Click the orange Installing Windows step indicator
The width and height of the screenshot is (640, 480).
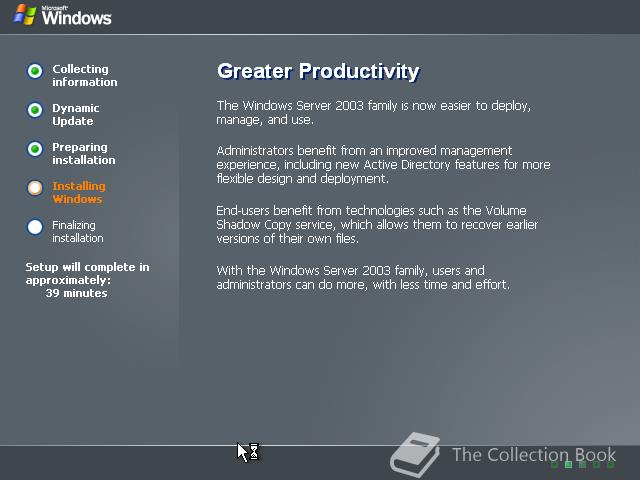point(35,188)
